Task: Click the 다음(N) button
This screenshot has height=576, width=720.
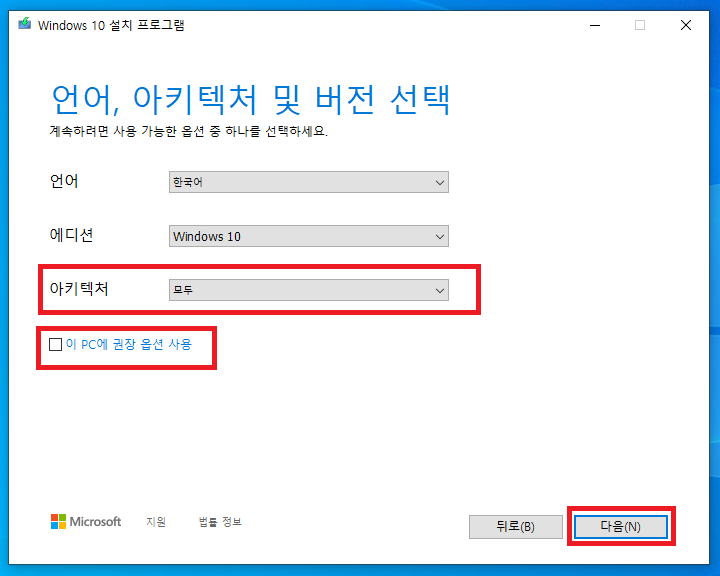Action: (620, 526)
